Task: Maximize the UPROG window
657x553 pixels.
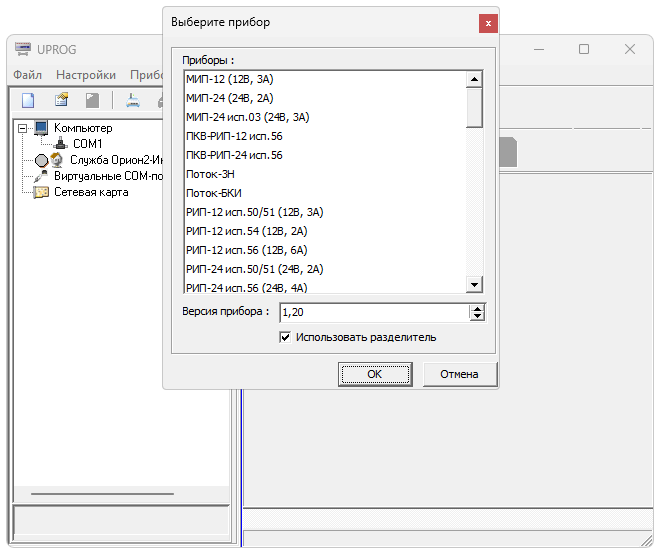Action: point(584,49)
